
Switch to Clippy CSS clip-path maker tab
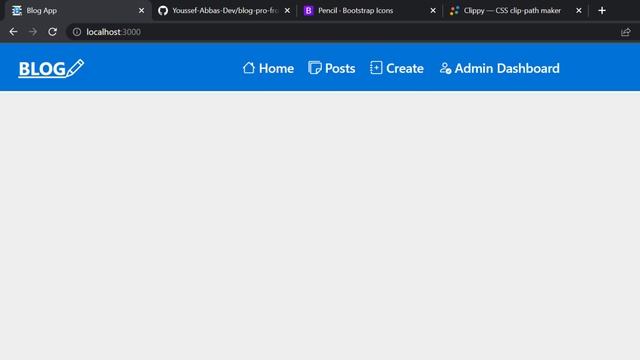pos(516,11)
